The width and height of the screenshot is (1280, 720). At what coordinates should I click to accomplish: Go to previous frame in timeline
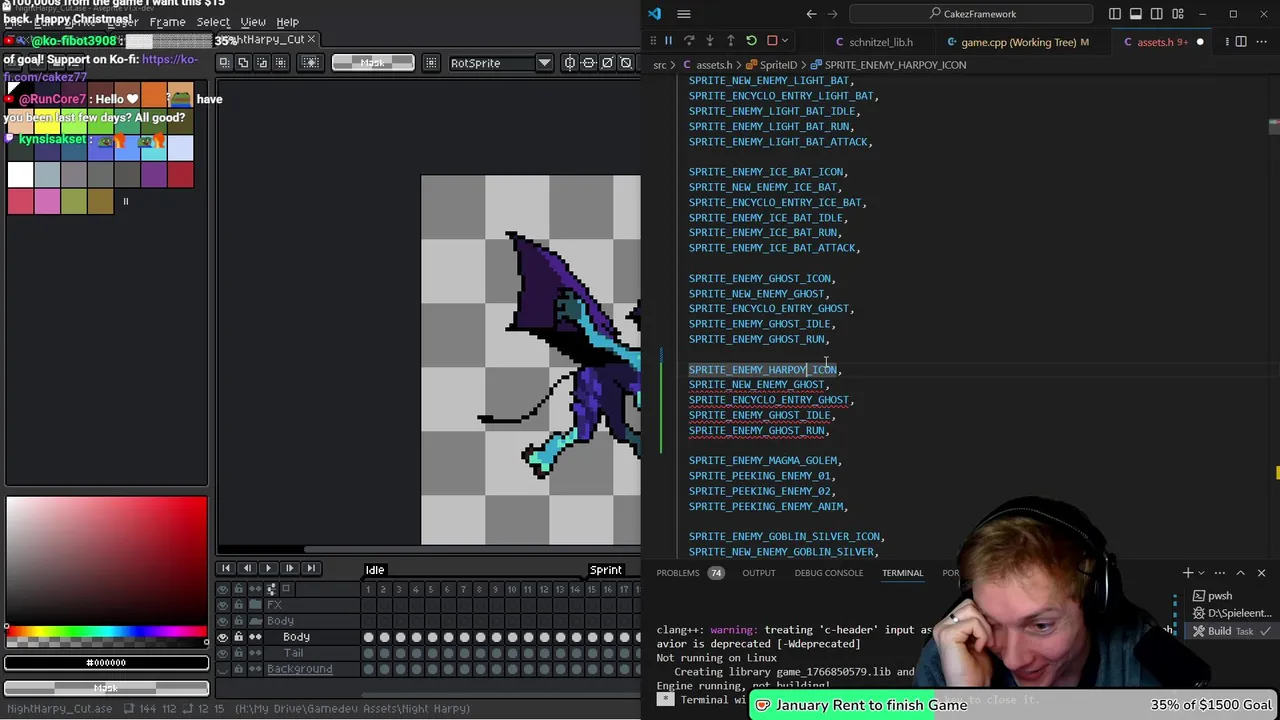247,569
